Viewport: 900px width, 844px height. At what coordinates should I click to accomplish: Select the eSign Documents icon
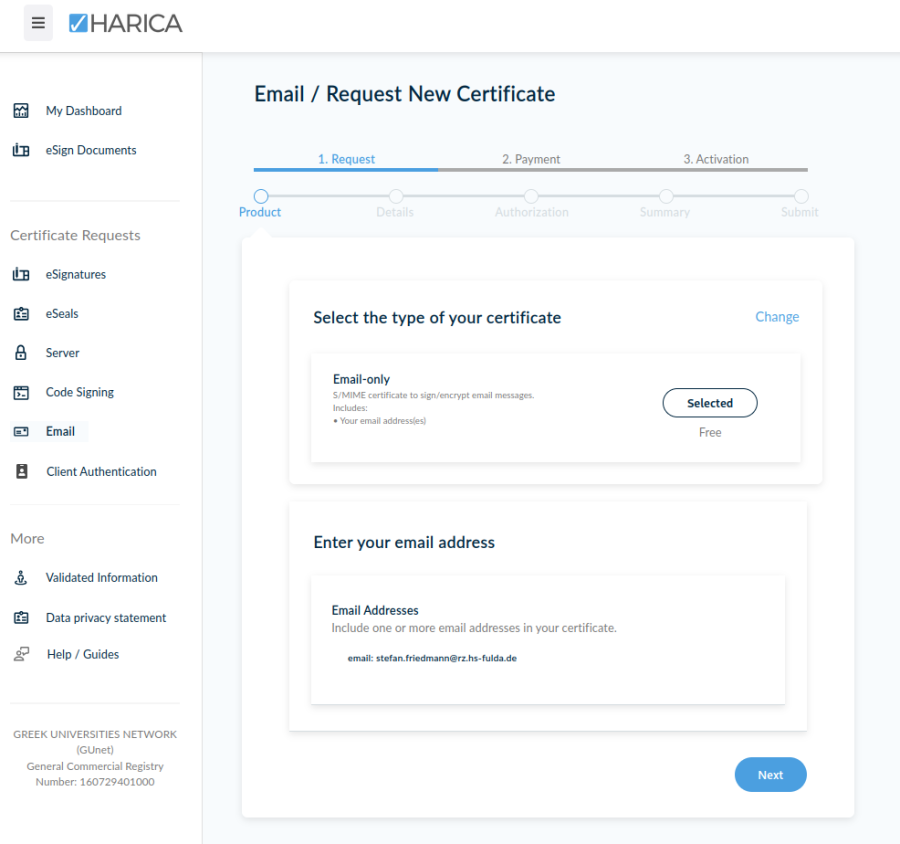coord(19,150)
